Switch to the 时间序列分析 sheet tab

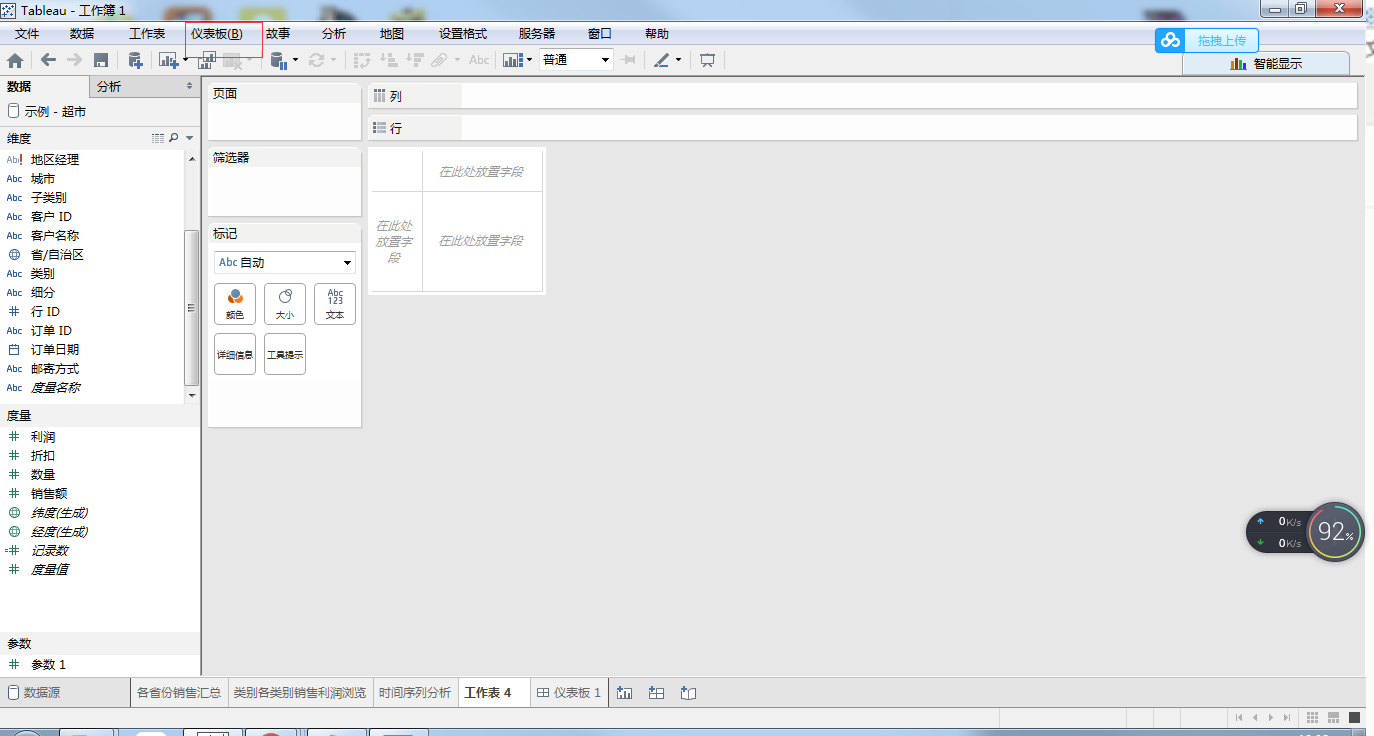[415, 692]
